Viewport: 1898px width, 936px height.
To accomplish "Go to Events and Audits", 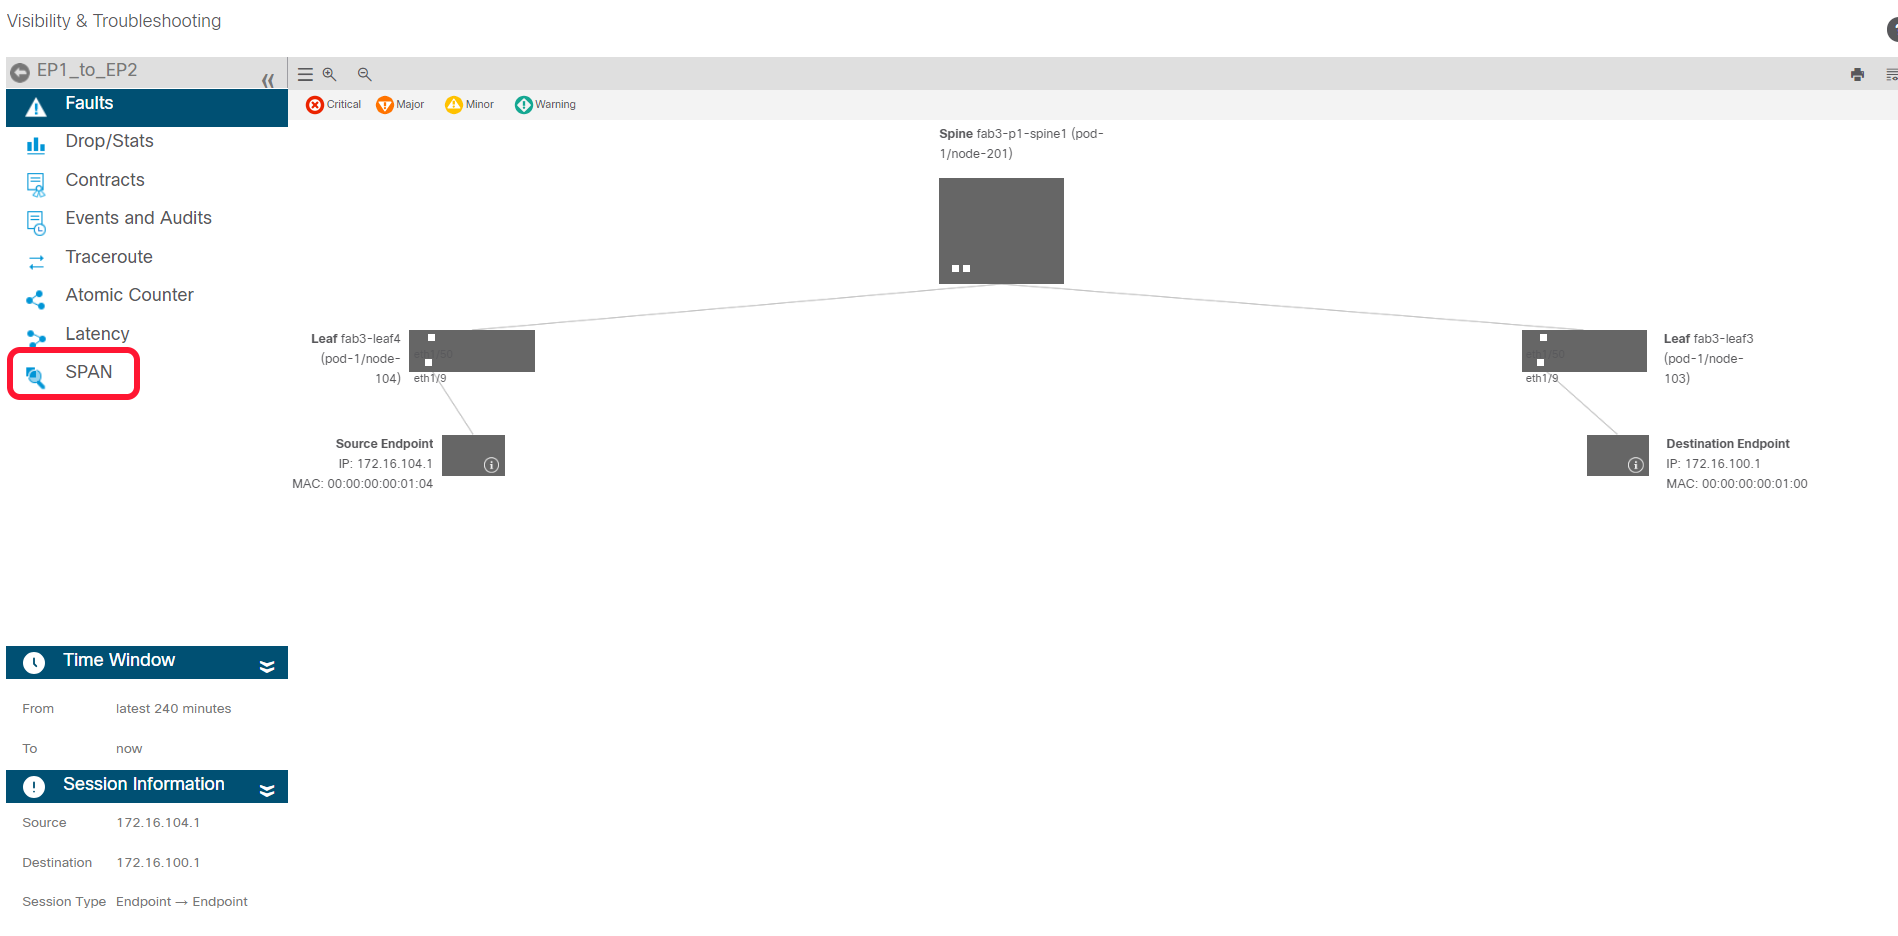I will click(x=138, y=219).
